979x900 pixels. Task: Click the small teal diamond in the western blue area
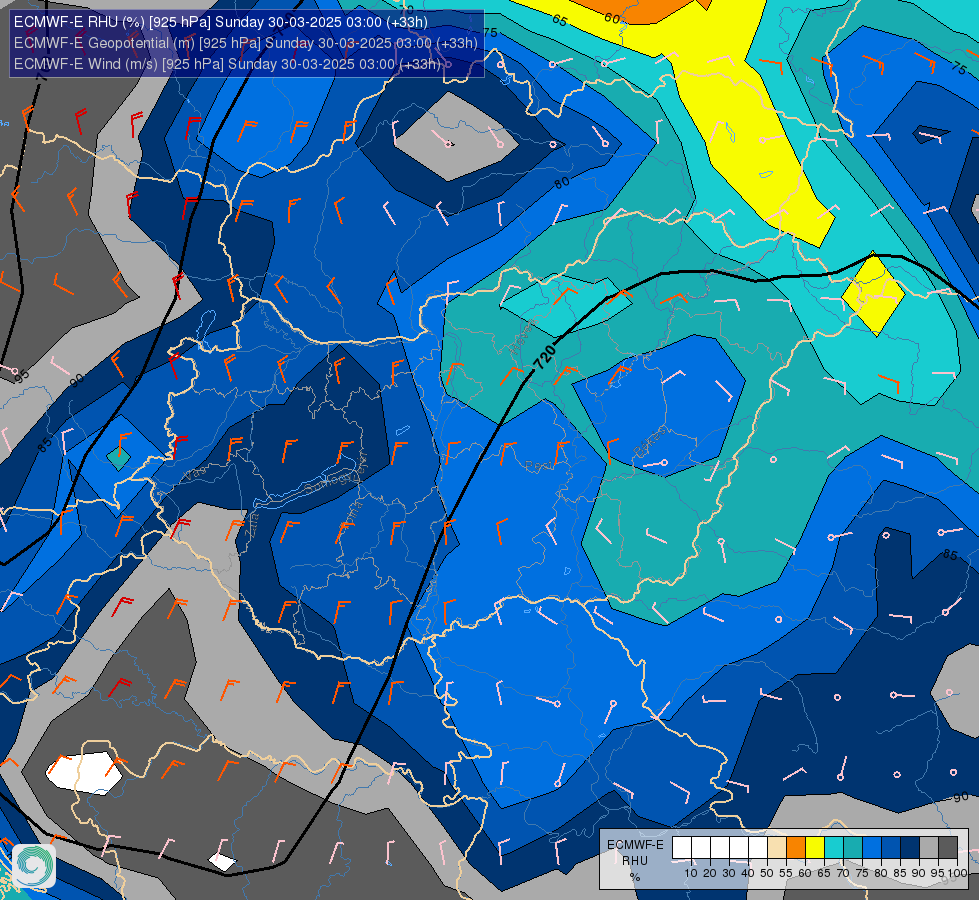[119, 458]
